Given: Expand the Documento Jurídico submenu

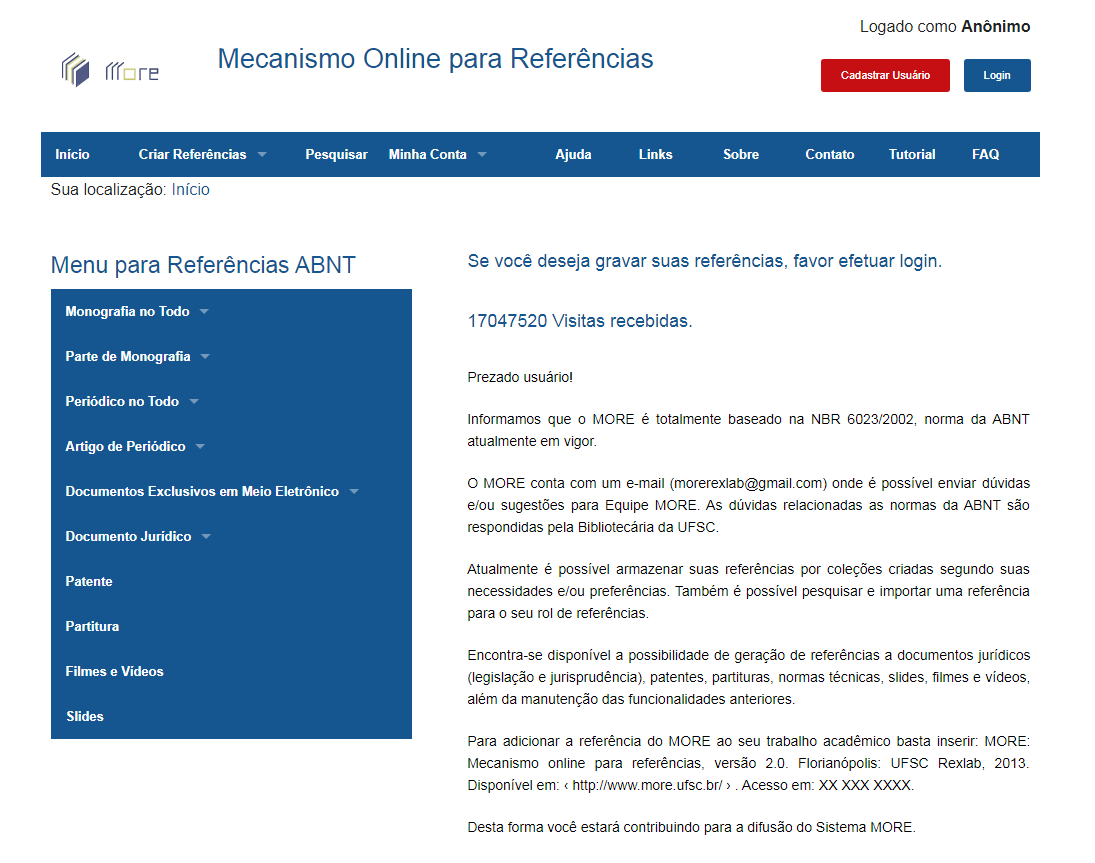Looking at the screenshot, I should (x=137, y=537).
